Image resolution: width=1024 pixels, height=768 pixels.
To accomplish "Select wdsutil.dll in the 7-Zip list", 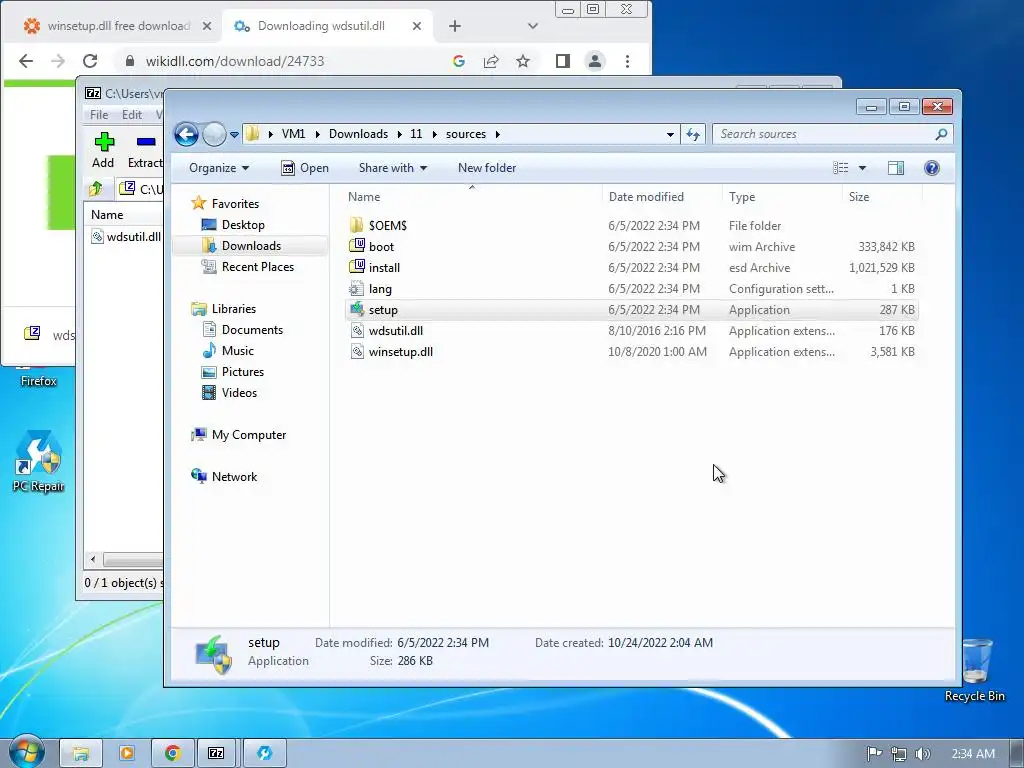I will click(126, 236).
